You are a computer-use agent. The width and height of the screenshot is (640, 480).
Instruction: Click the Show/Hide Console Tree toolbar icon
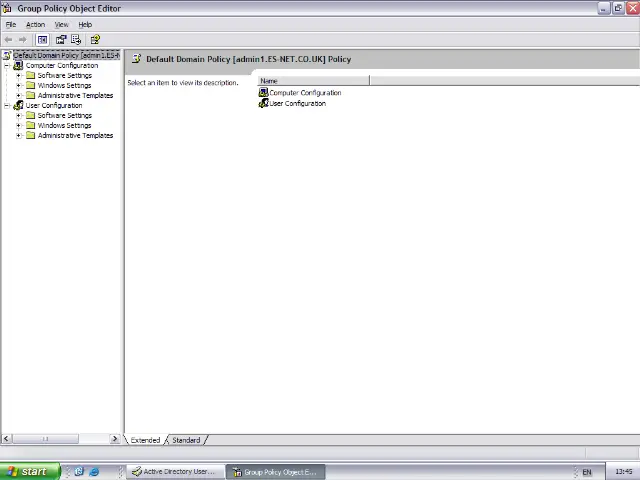tap(42, 40)
